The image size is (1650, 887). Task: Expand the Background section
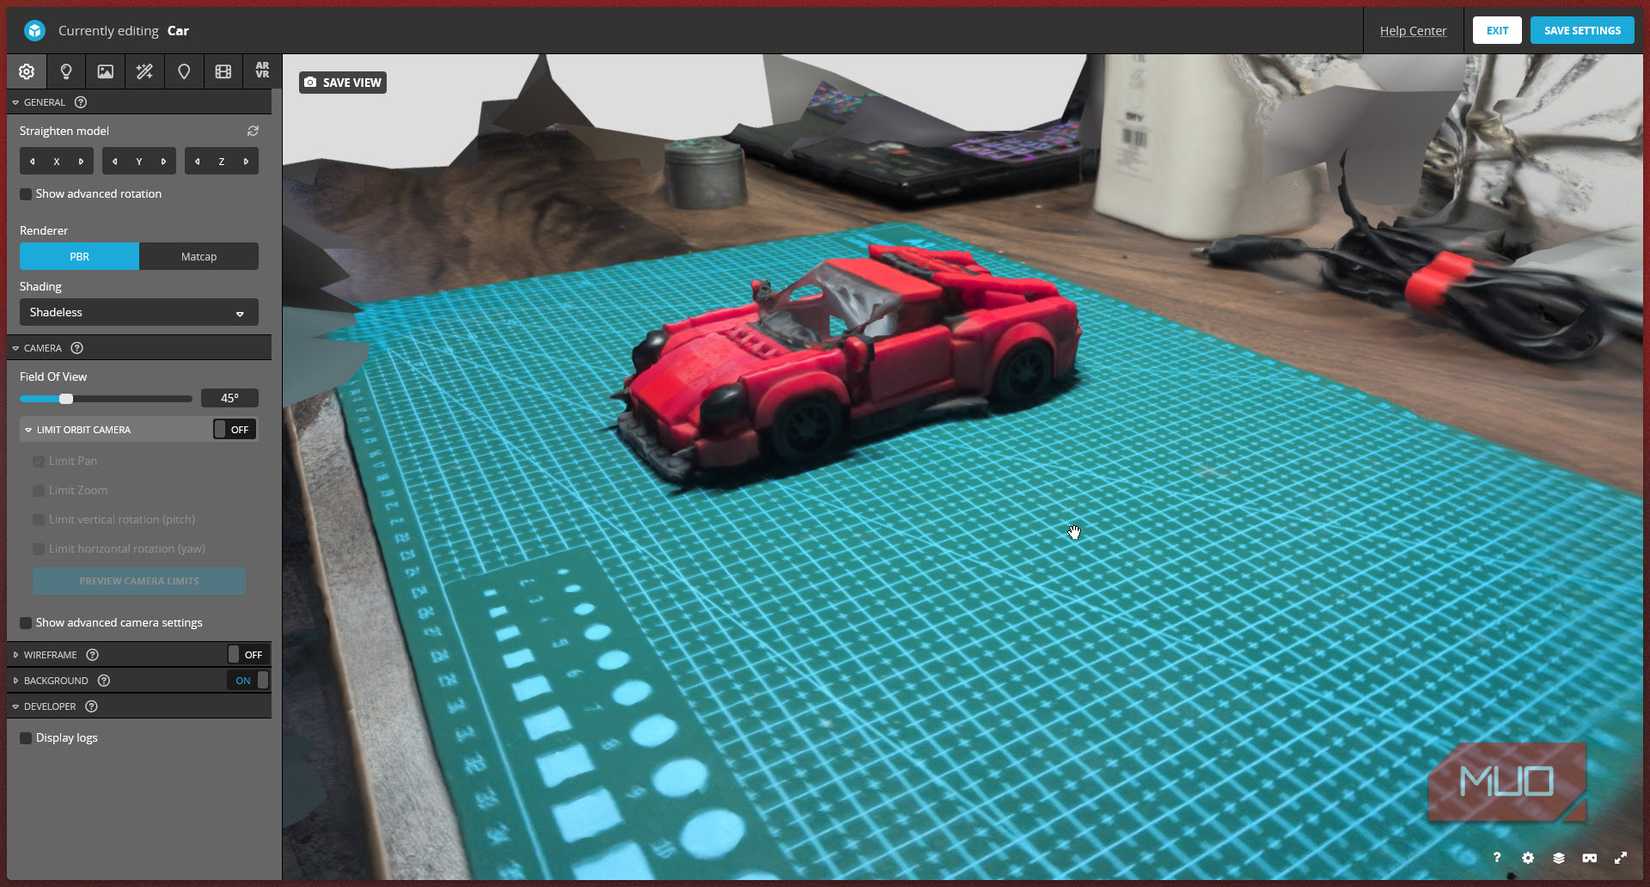[x=15, y=681]
